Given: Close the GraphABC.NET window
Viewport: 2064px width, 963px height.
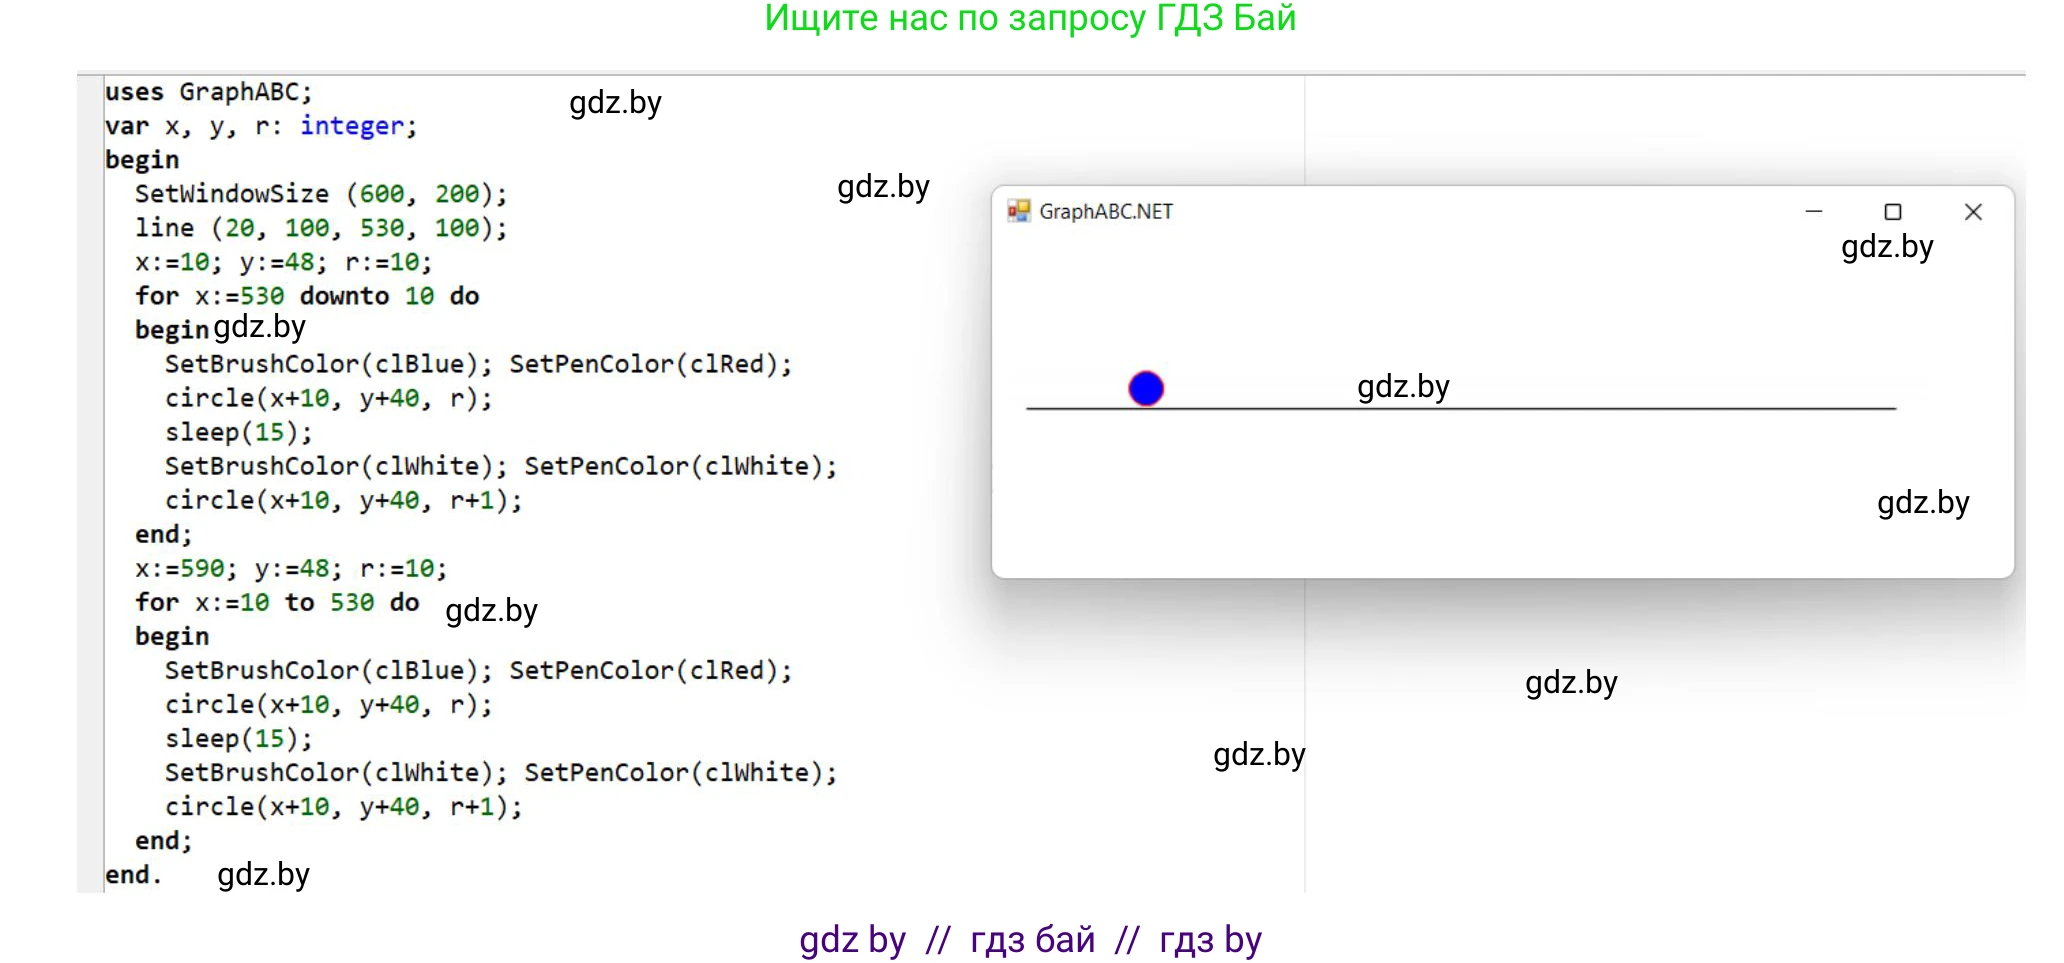Looking at the screenshot, I should point(1972,212).
